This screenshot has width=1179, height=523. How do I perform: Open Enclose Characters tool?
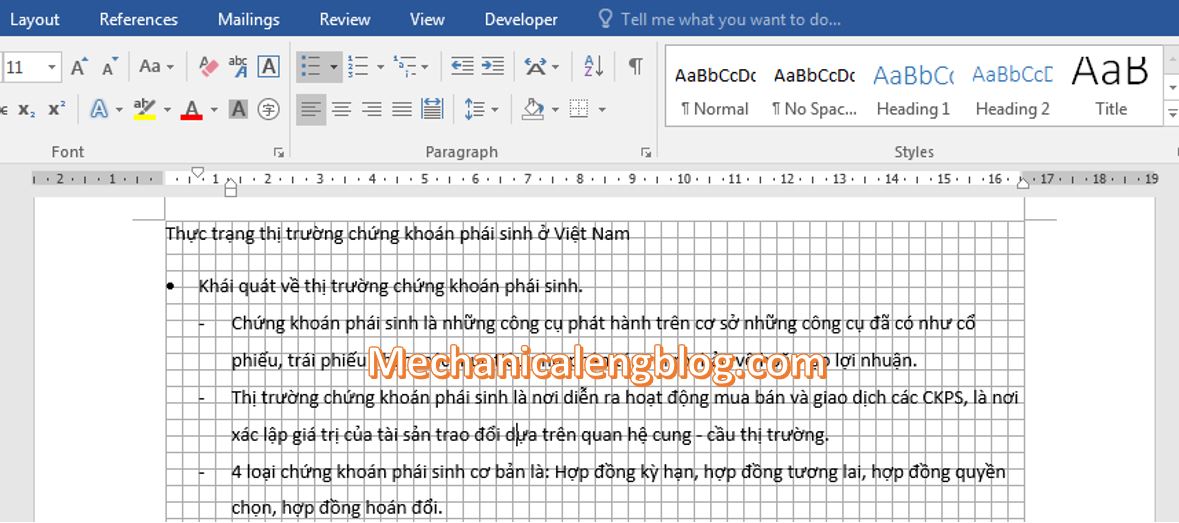[x=268, y=110]
